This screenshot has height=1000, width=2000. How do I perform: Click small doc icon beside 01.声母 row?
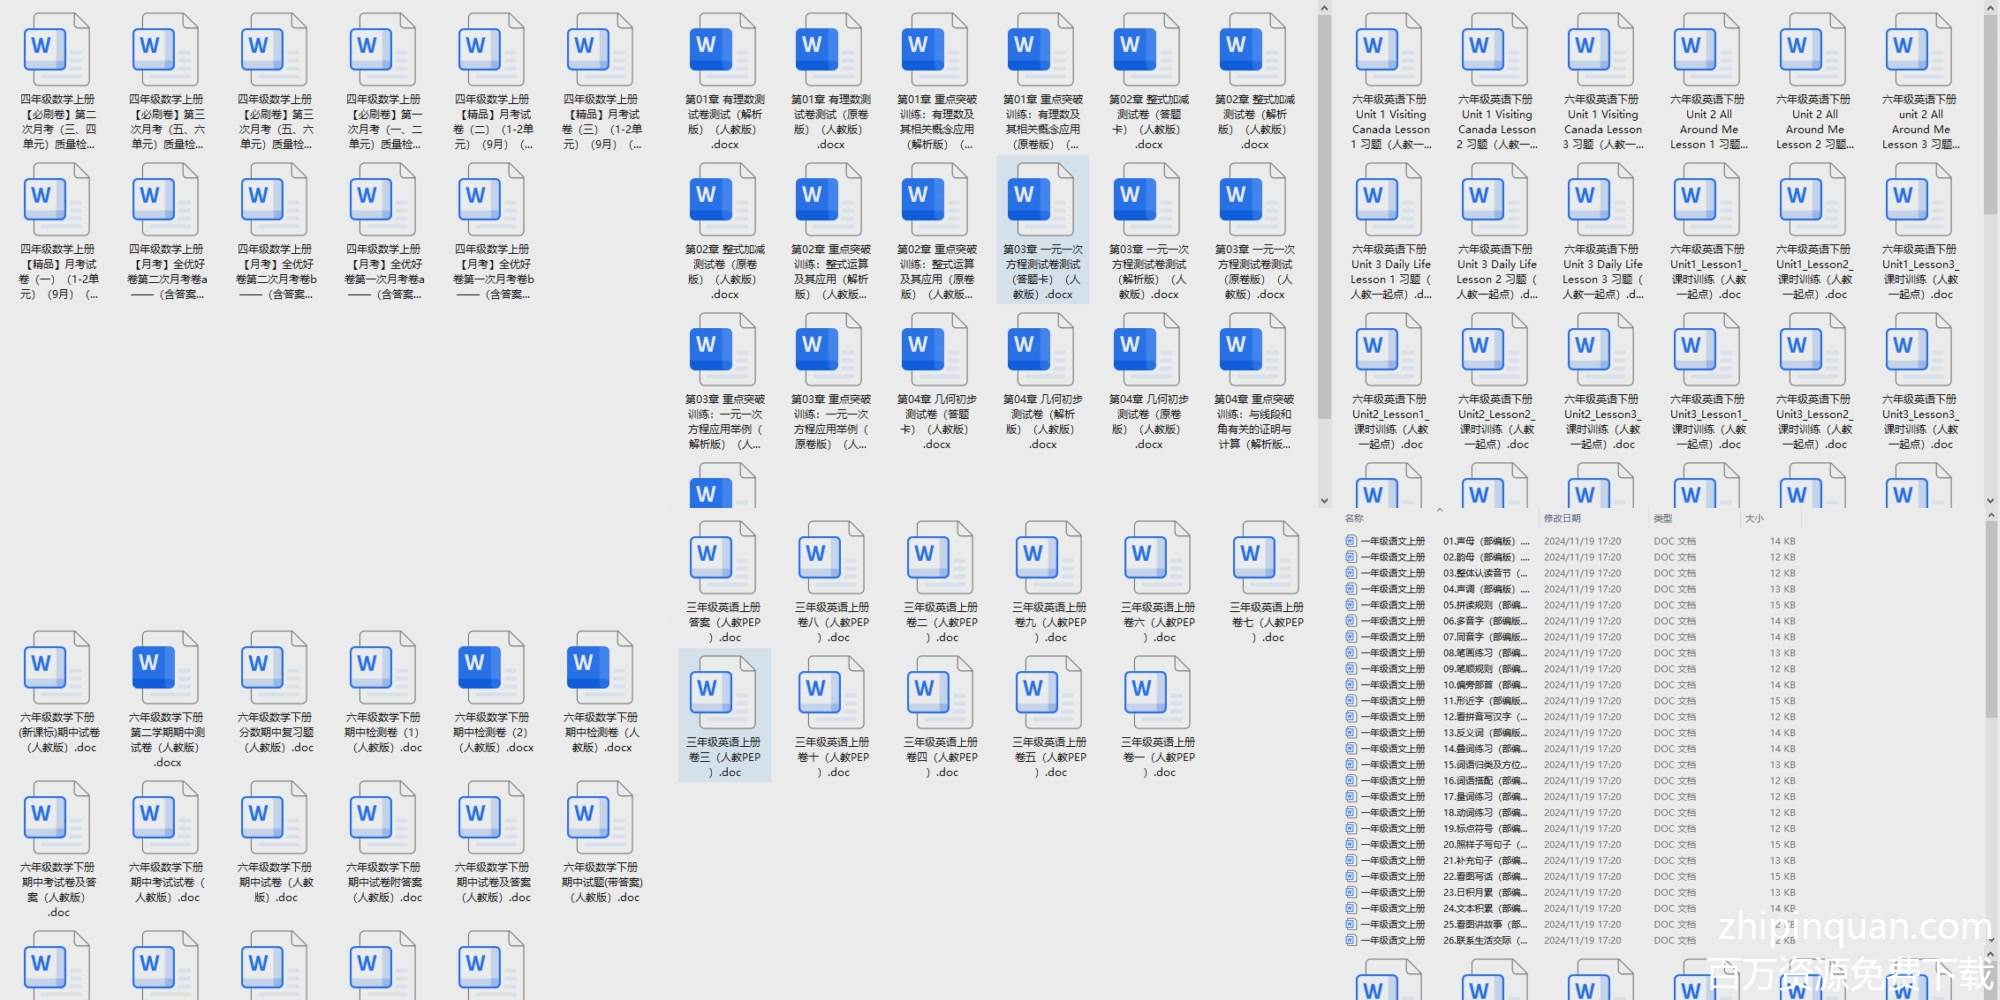click(x=1351, y=541)
